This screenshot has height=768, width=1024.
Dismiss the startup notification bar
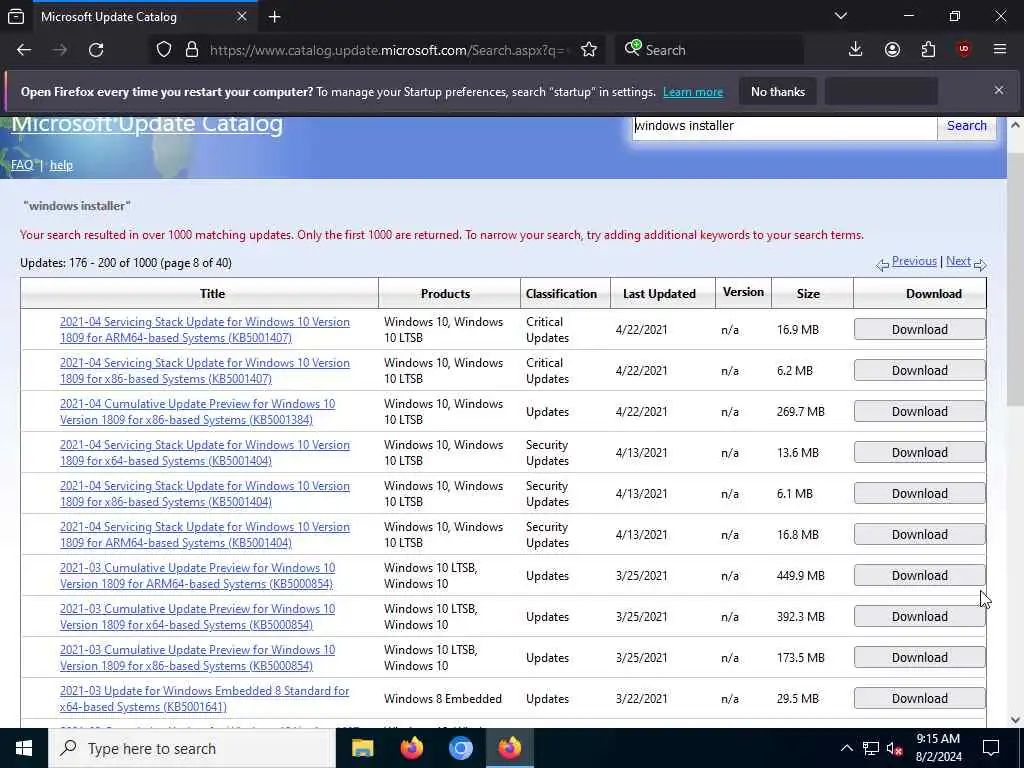coord(999,91)
